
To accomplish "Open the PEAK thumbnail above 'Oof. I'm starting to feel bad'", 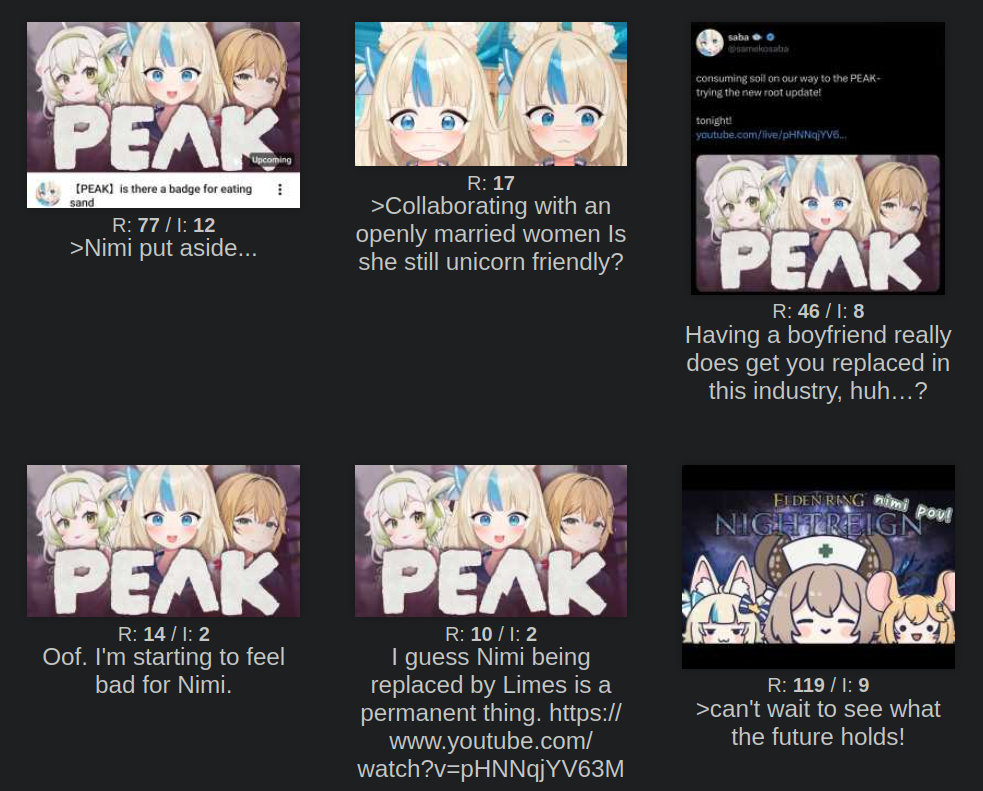I will (163, 540).
